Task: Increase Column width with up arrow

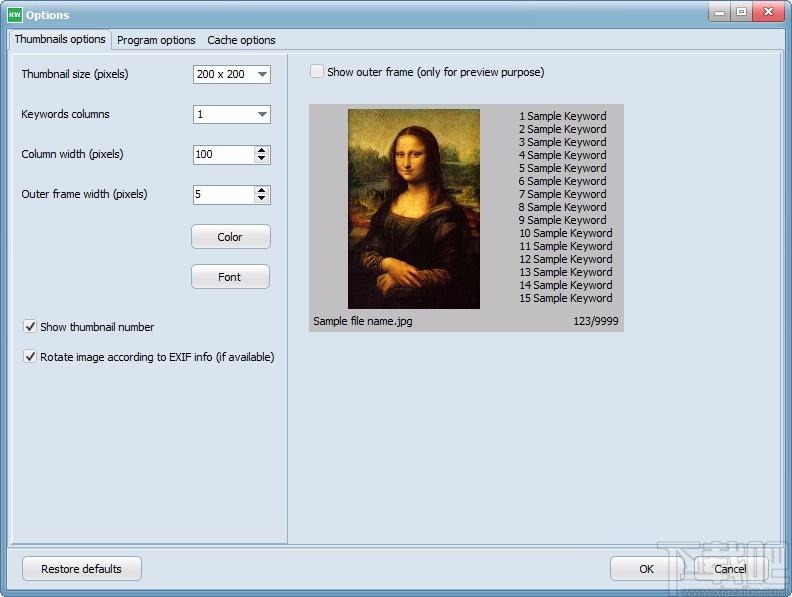Action: (x=261, y=150)
